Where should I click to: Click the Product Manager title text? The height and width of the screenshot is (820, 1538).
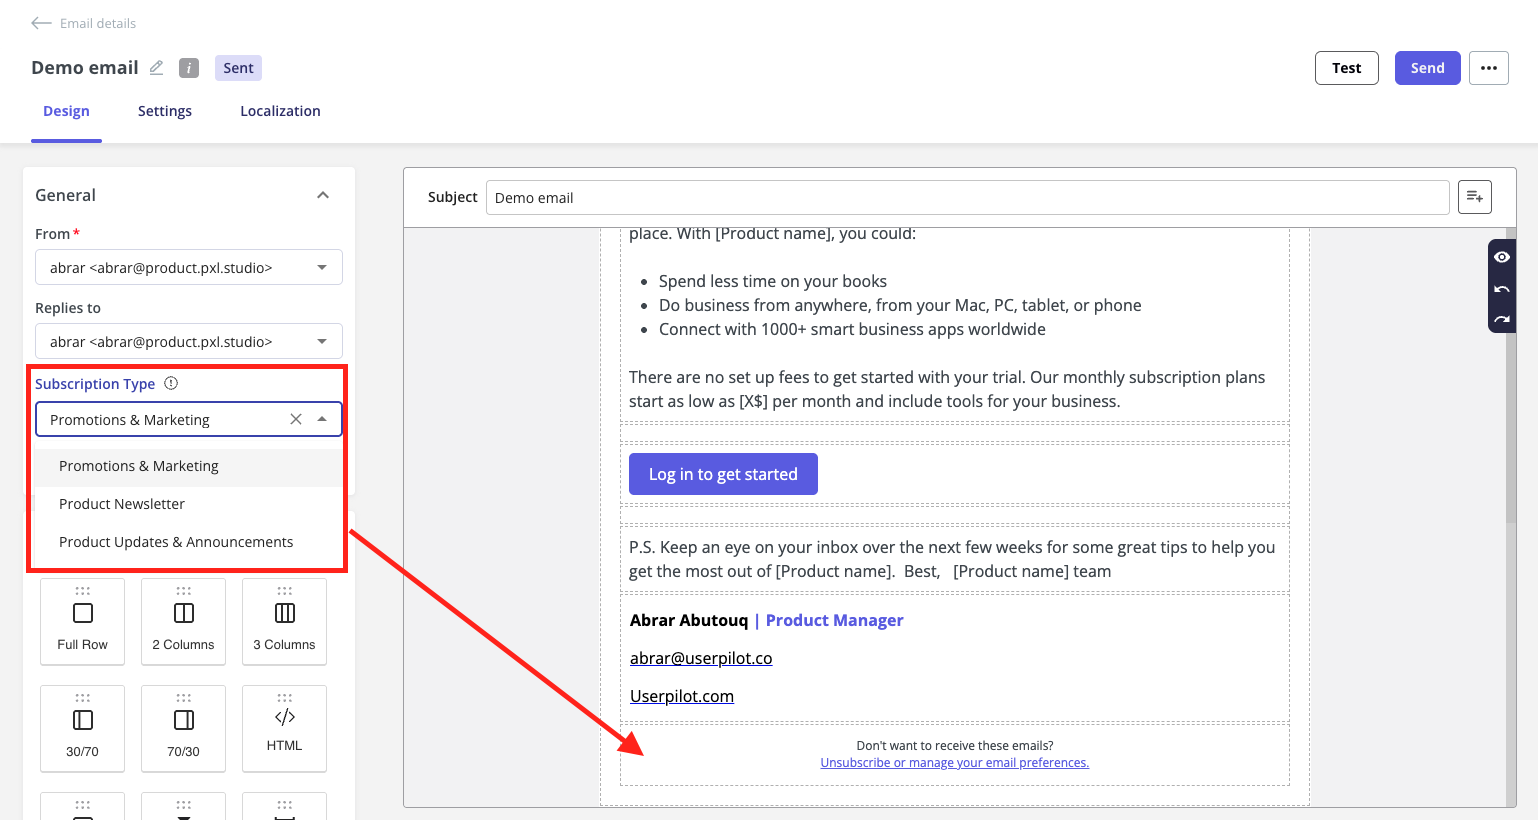(x=834, y=620)
